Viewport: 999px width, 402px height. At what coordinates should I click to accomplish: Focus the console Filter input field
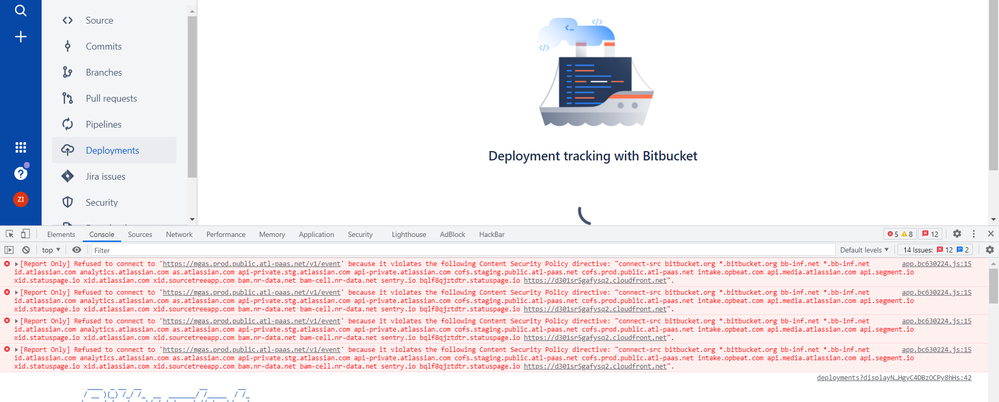click(x=463, y=250)
